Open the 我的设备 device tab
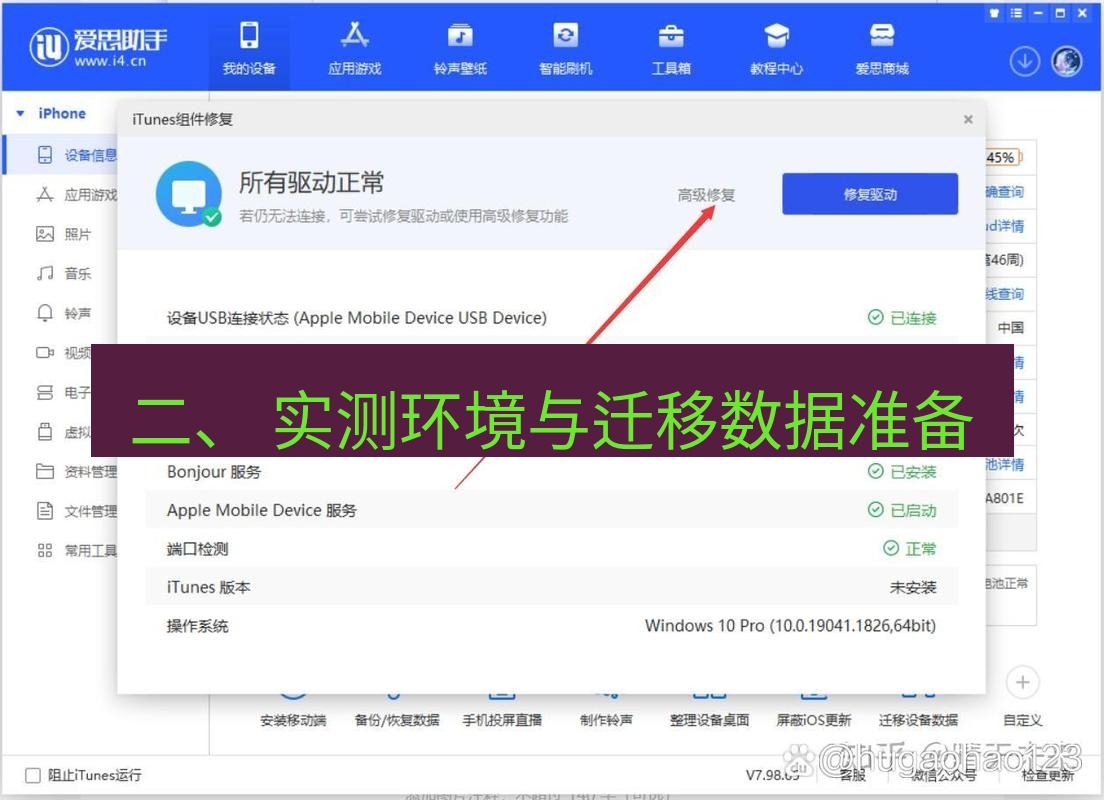Image resolution: width=1104 pixels, height=800 pixels. point(249,48)
